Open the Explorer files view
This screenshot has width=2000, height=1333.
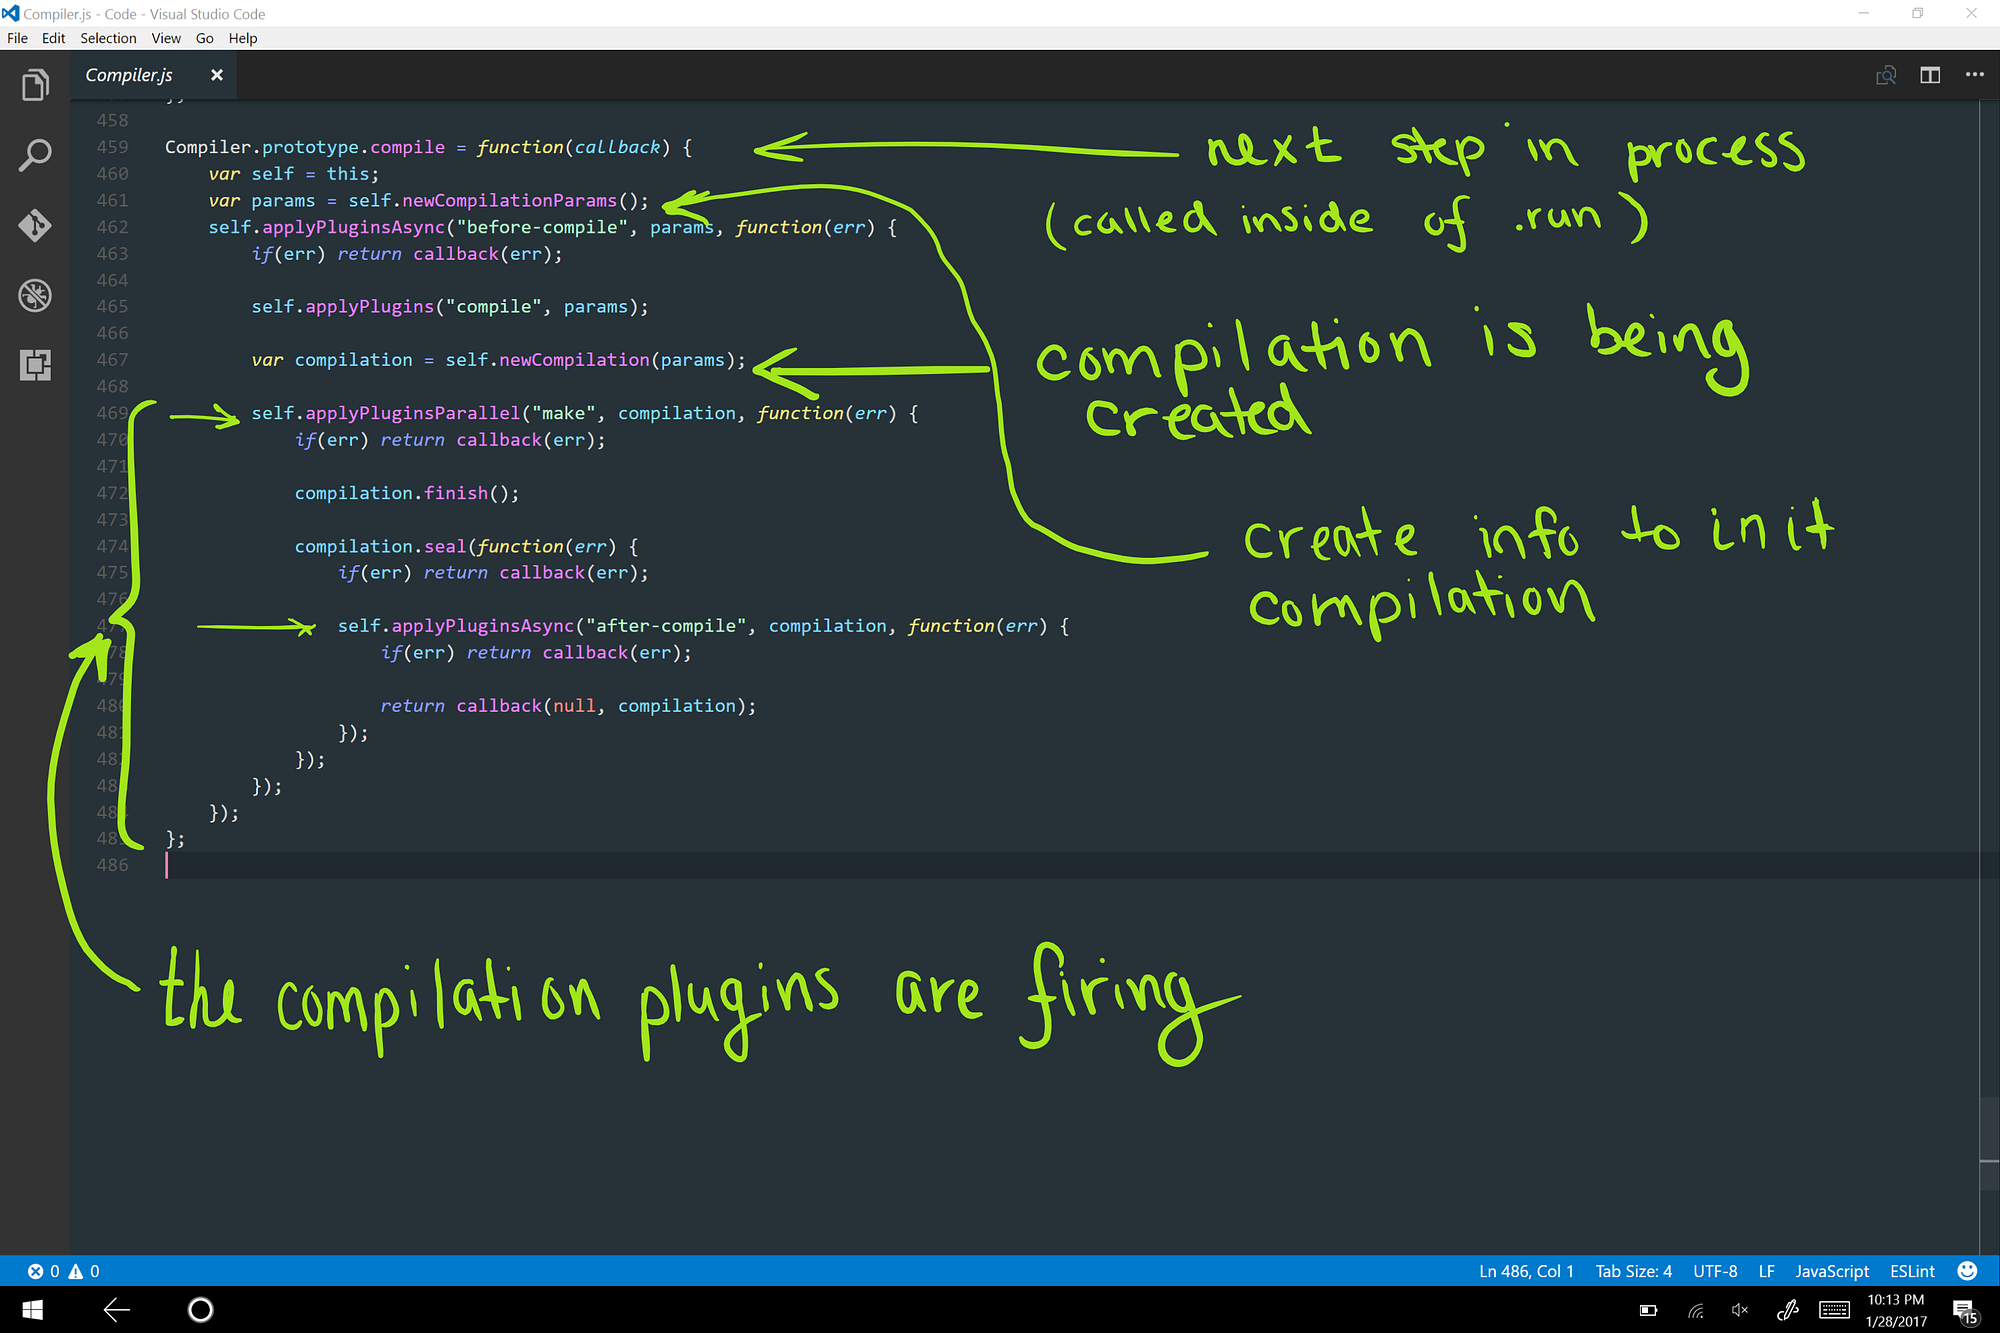pyautogui.click(x=35, y=86)
